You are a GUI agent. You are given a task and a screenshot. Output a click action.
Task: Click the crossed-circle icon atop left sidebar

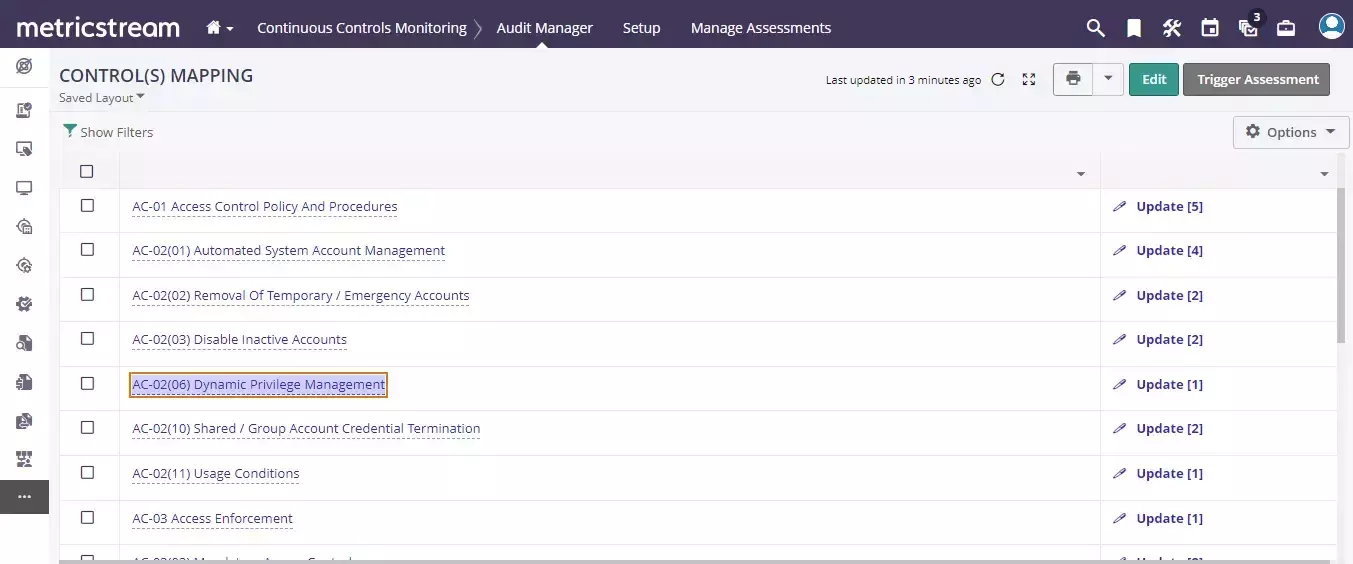coord(24,66)
